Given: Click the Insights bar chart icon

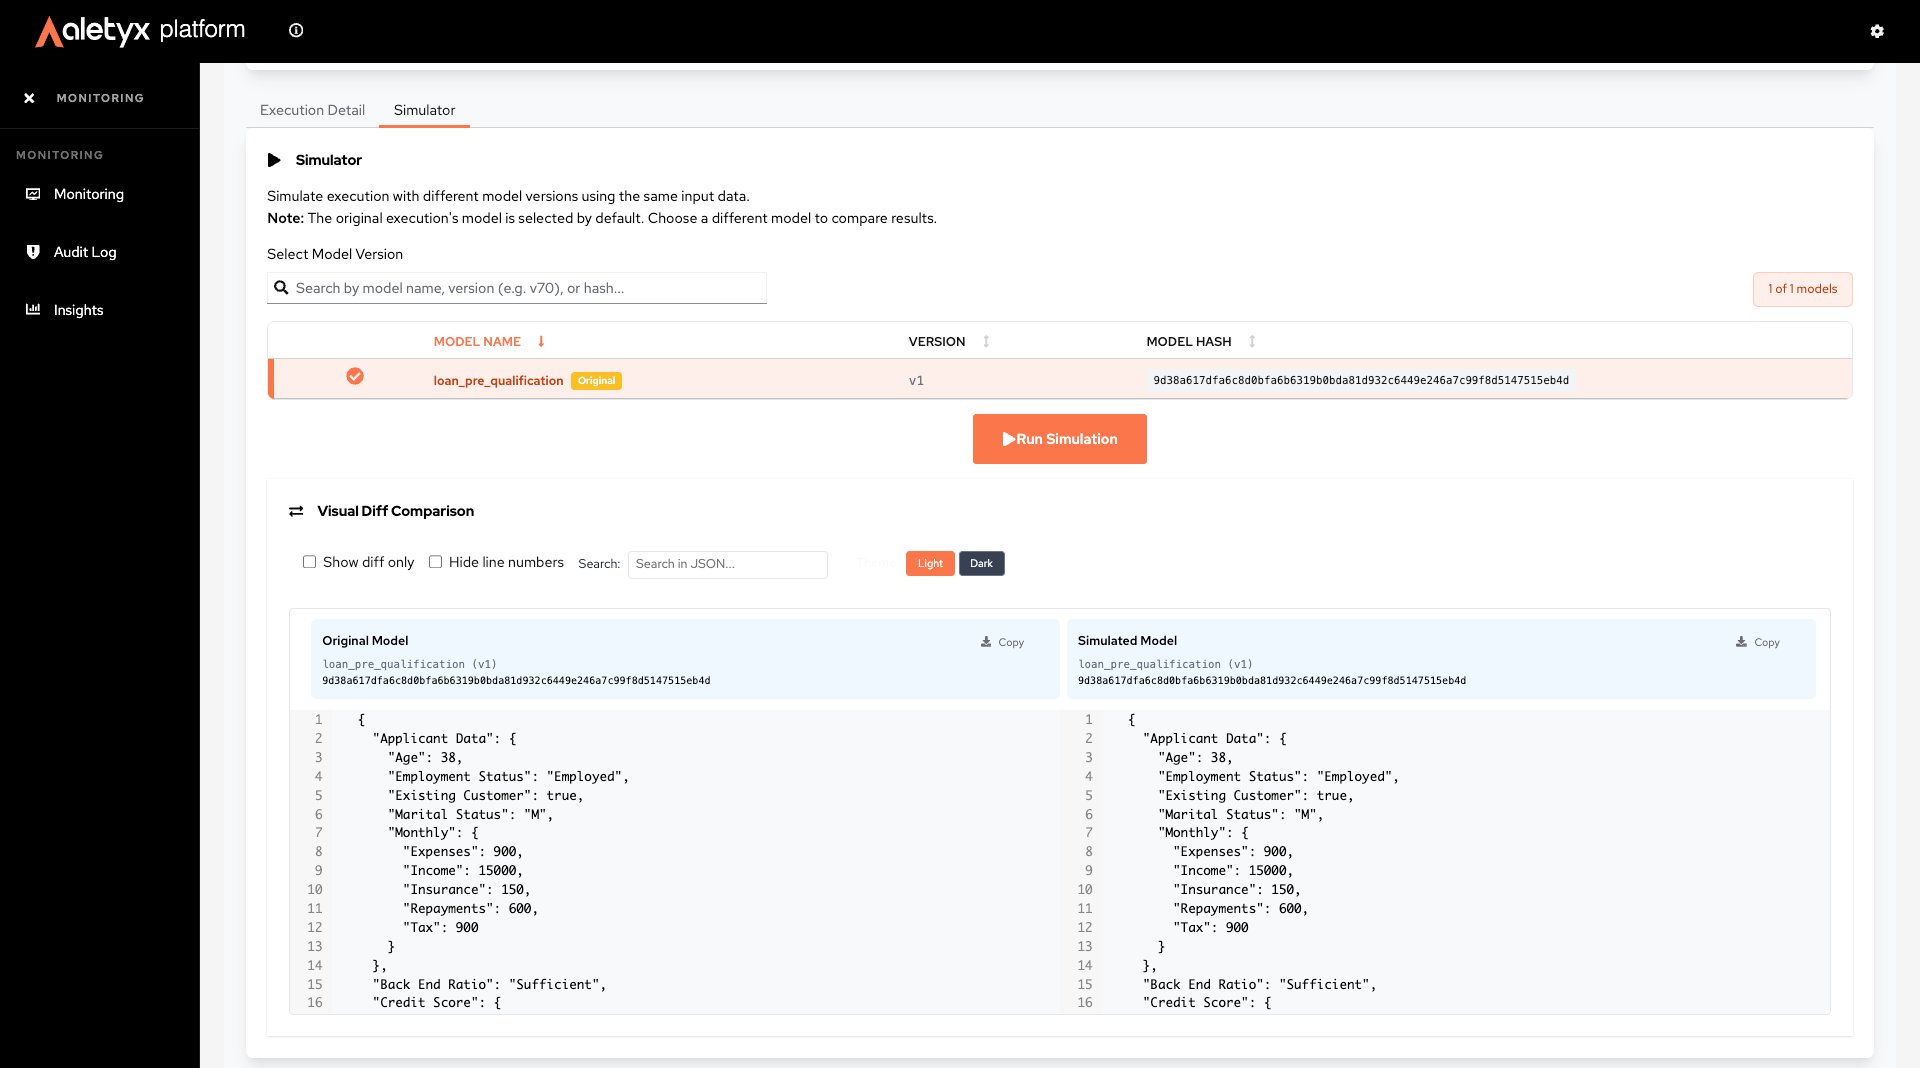Looking at the screenshot, I should tap(33, 310).
